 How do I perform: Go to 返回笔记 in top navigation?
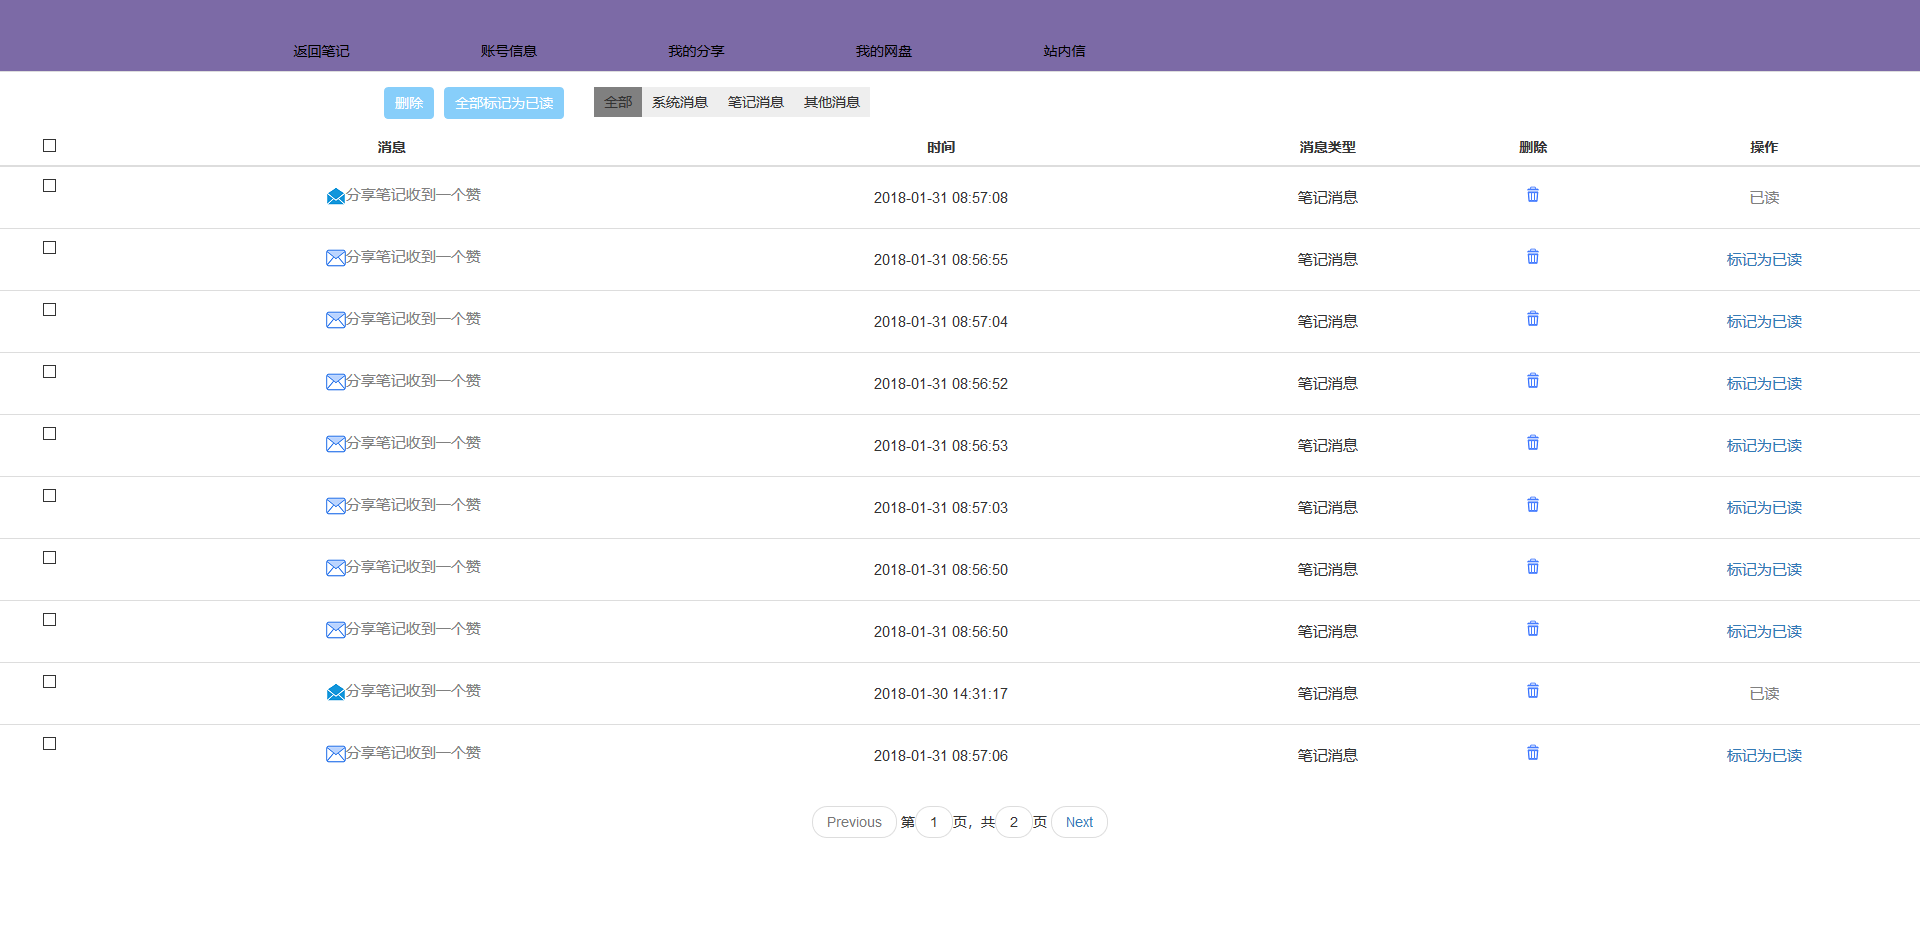pos(321,51)
